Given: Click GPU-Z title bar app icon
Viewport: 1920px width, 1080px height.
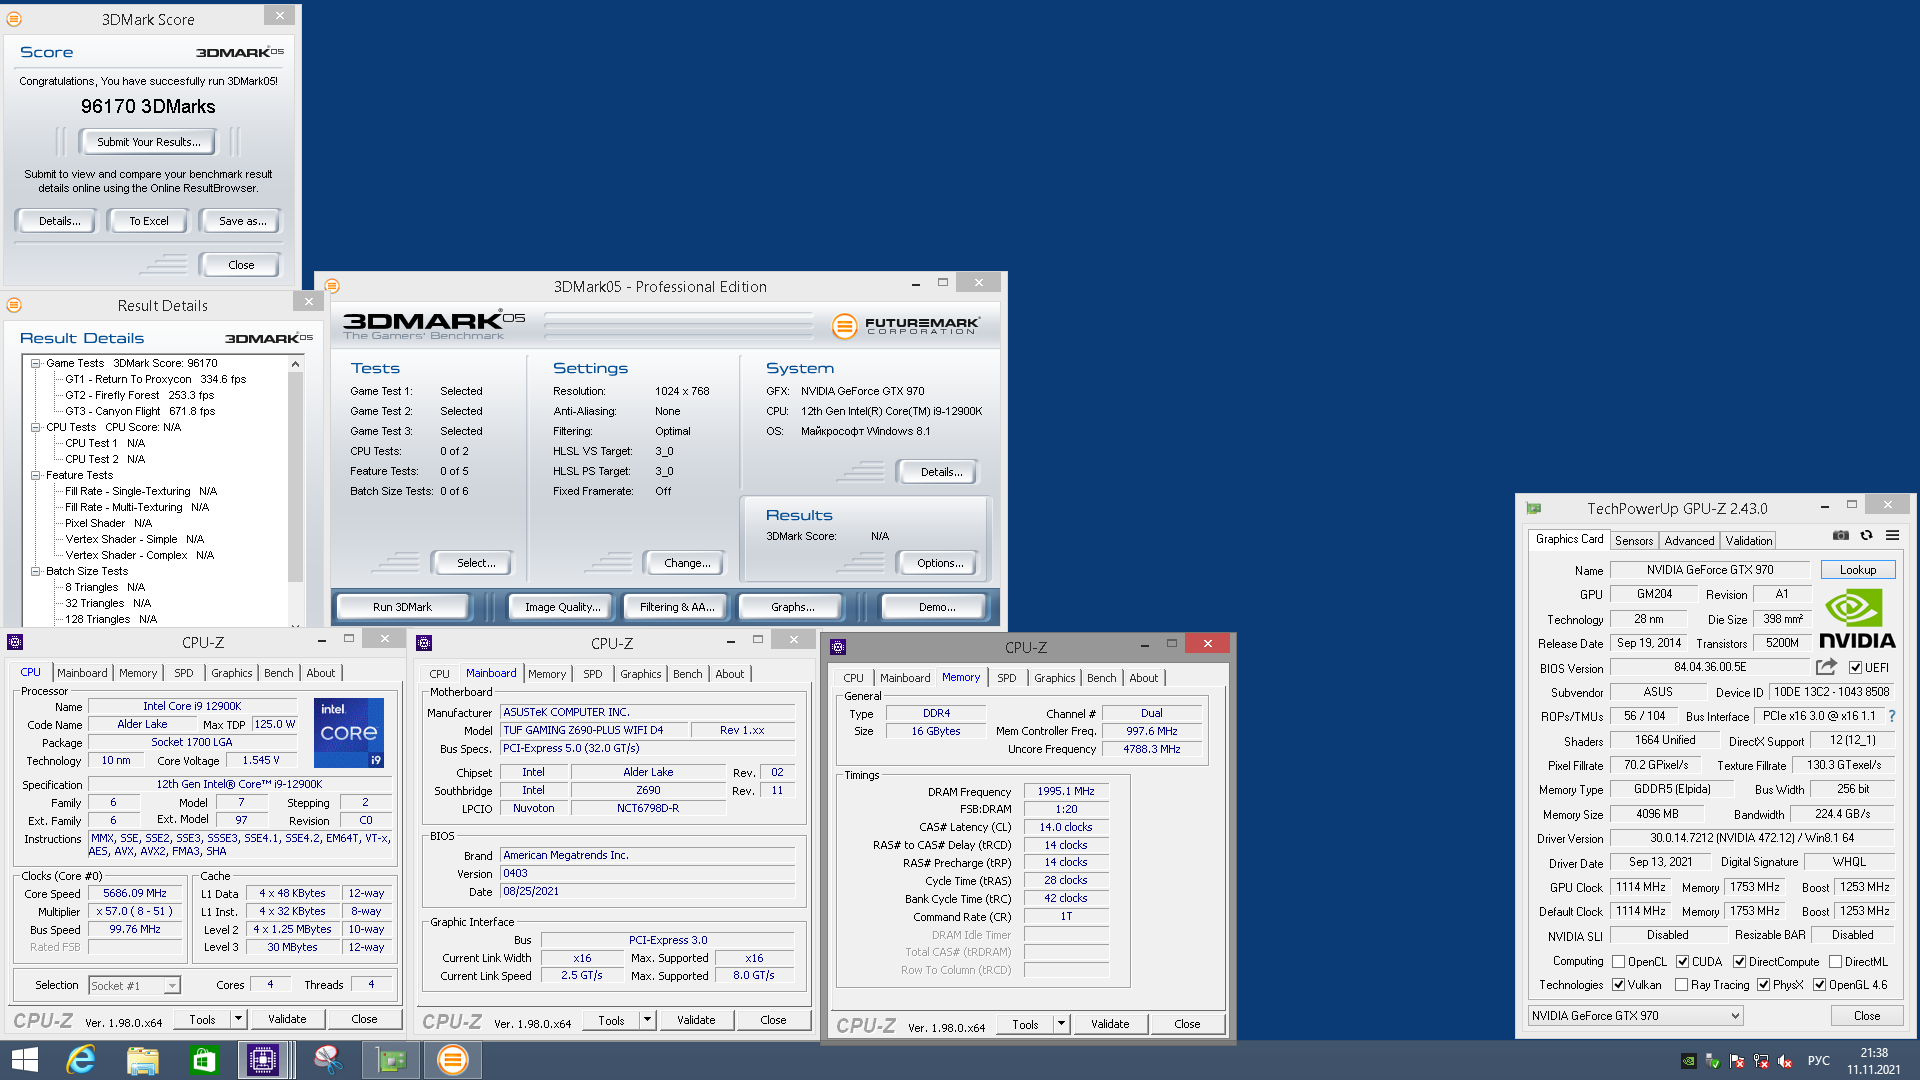Looking at the screenshot, I should (1534, 508).
